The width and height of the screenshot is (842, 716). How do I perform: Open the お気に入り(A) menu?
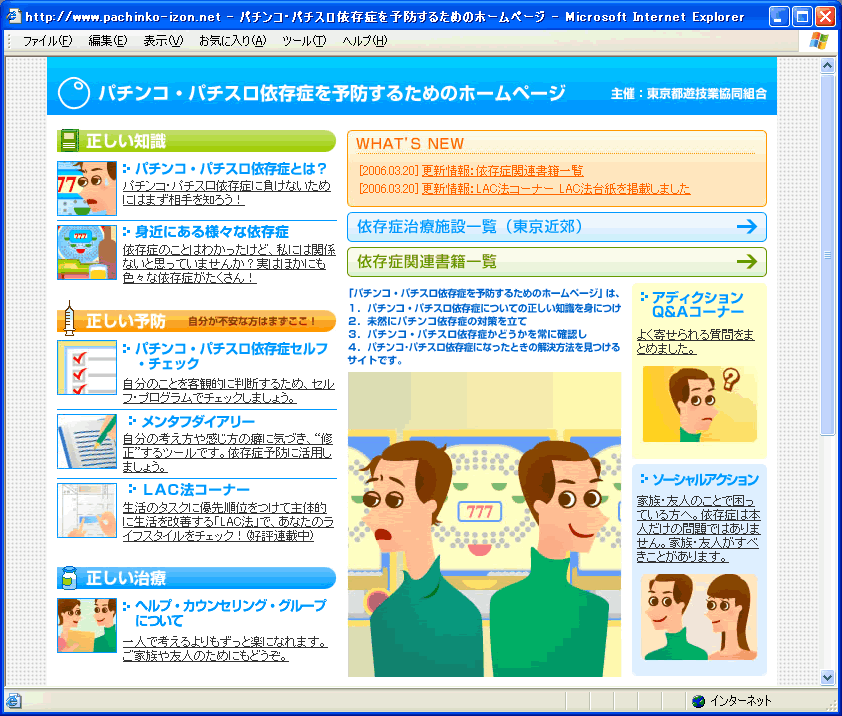[232, 40]
